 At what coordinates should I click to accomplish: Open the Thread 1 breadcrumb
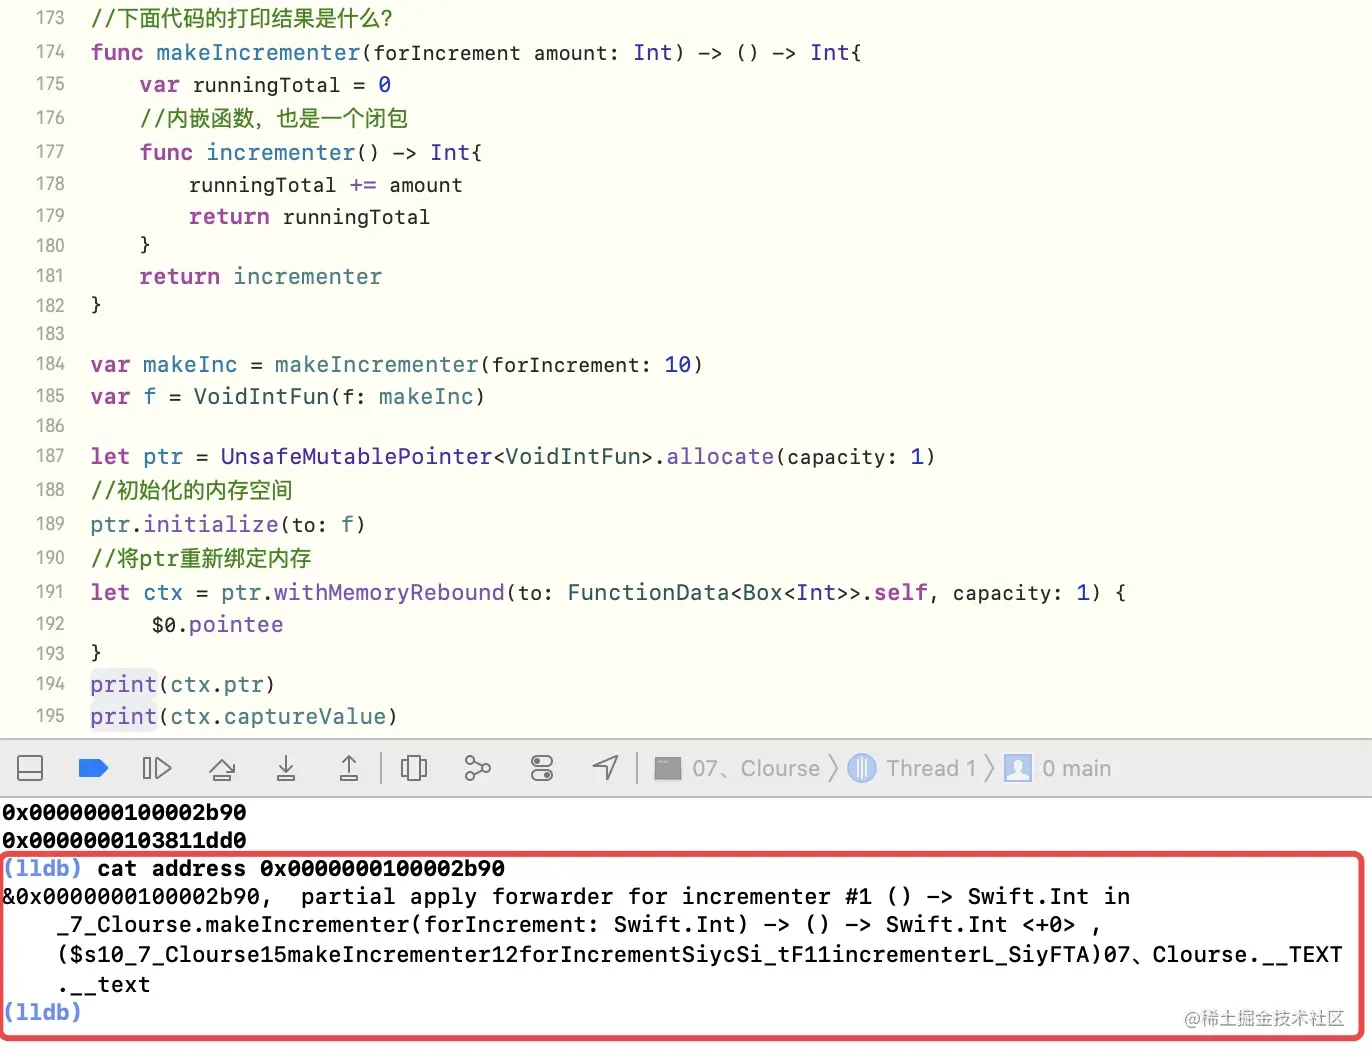click(912, 768)
